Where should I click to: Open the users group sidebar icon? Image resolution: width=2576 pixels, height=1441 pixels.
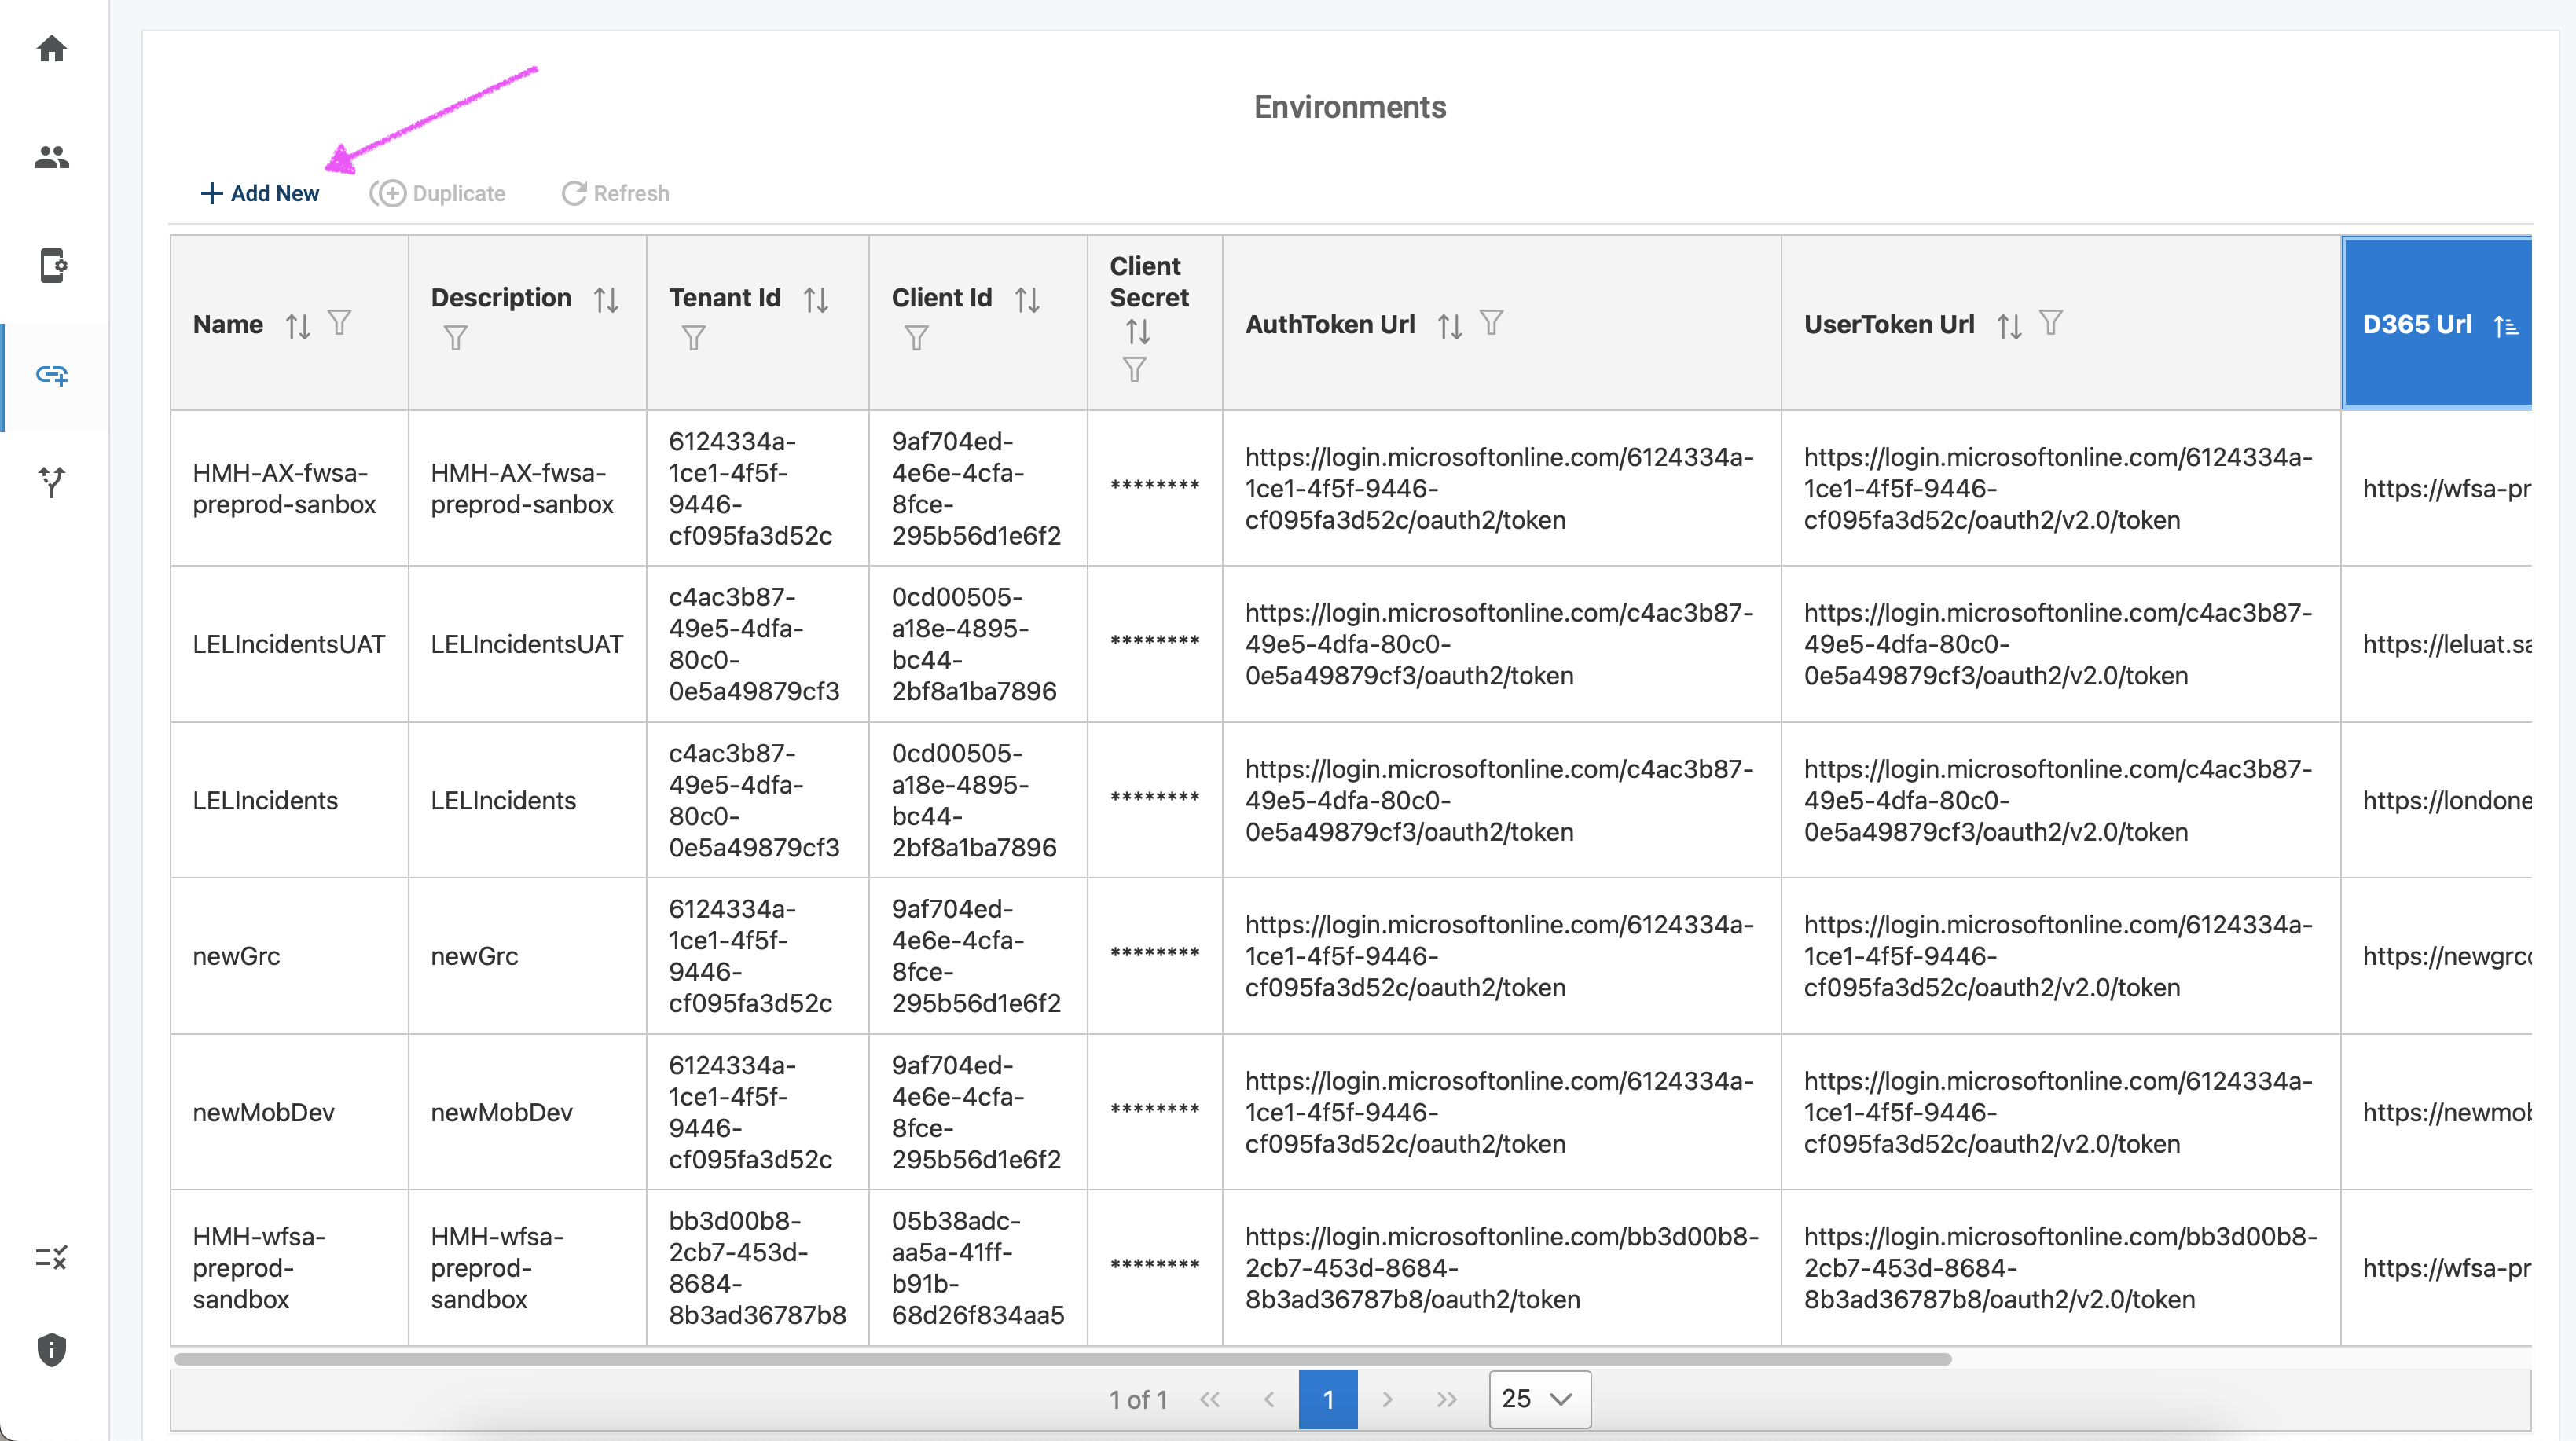click(x=51, y=157)
